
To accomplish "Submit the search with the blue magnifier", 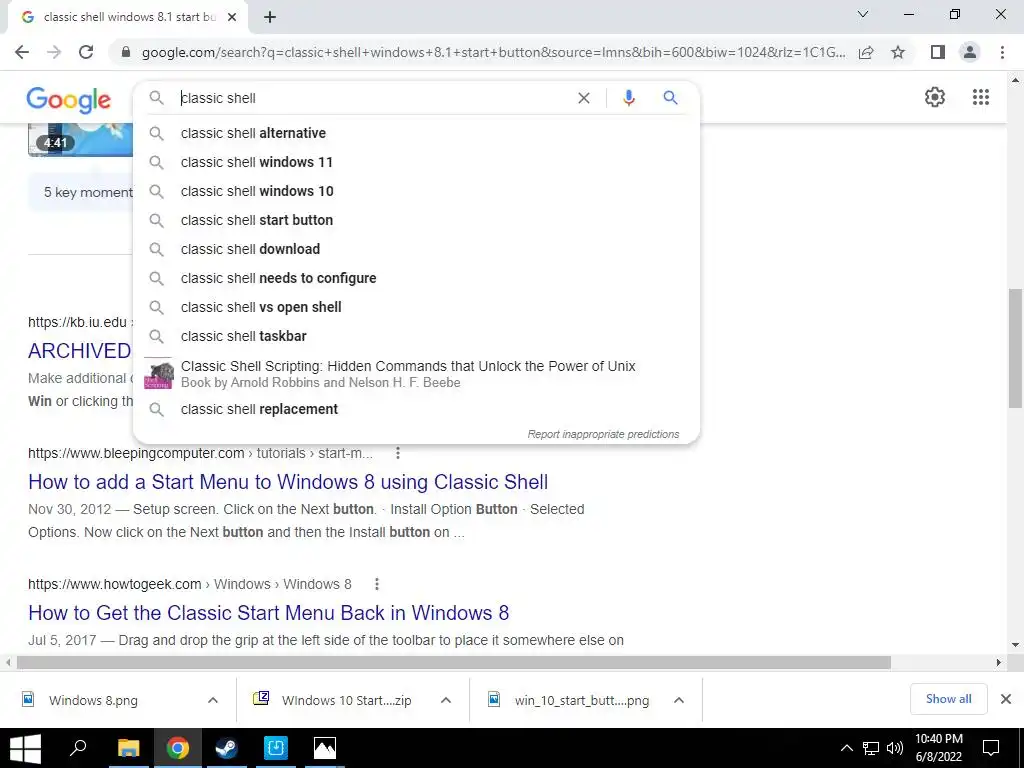I will 670,98.
